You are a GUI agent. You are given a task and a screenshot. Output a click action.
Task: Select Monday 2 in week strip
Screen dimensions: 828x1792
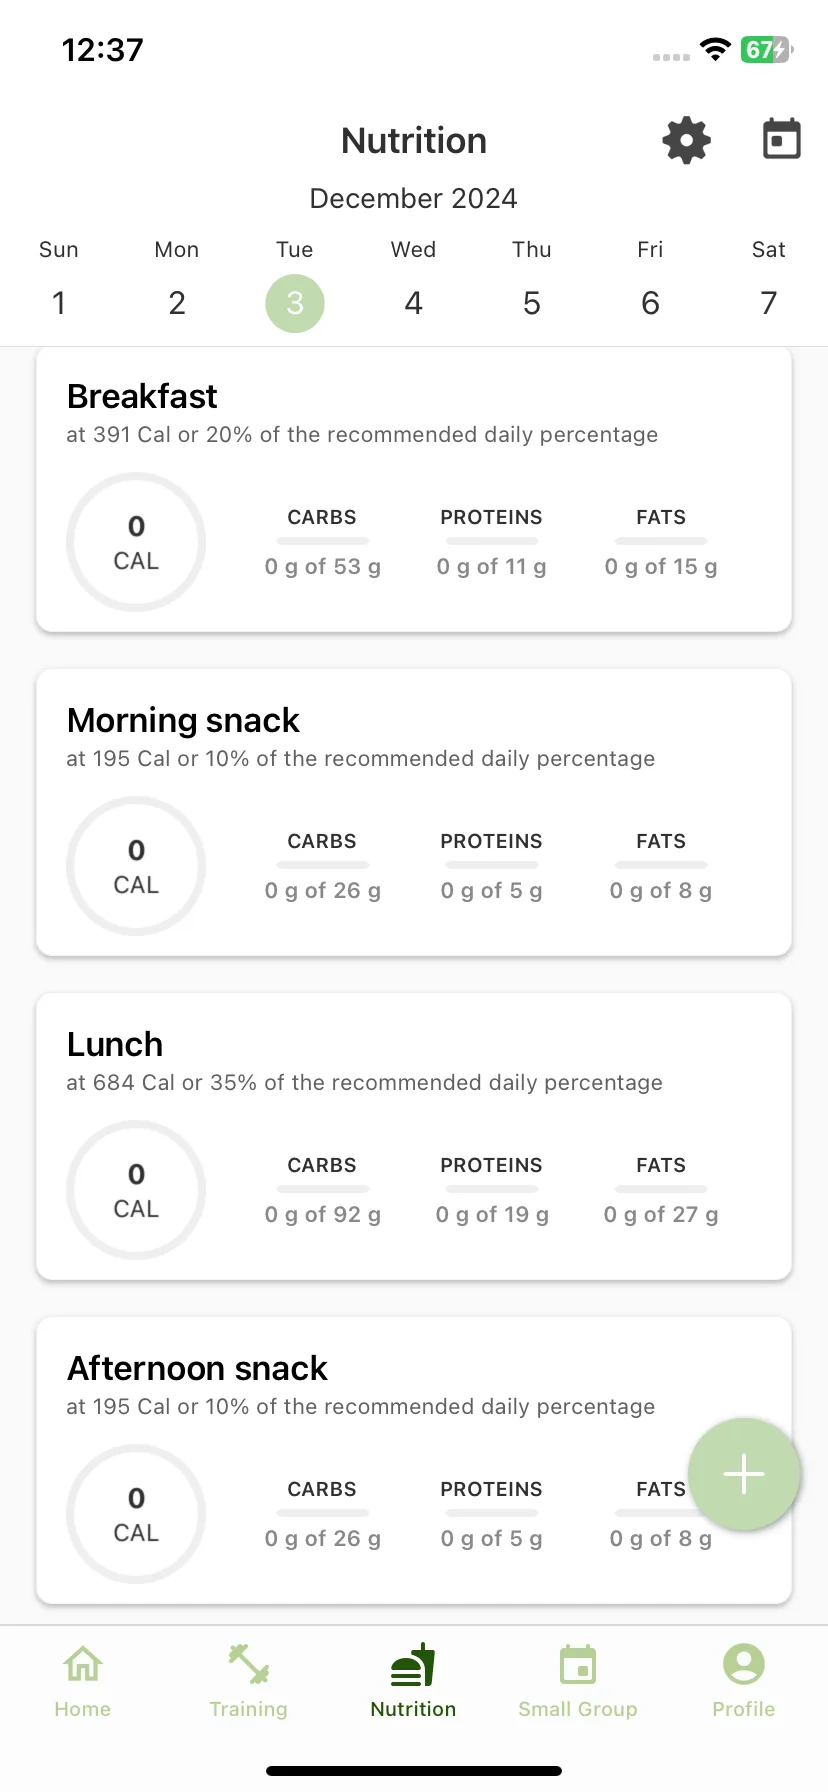coord(177,303)
